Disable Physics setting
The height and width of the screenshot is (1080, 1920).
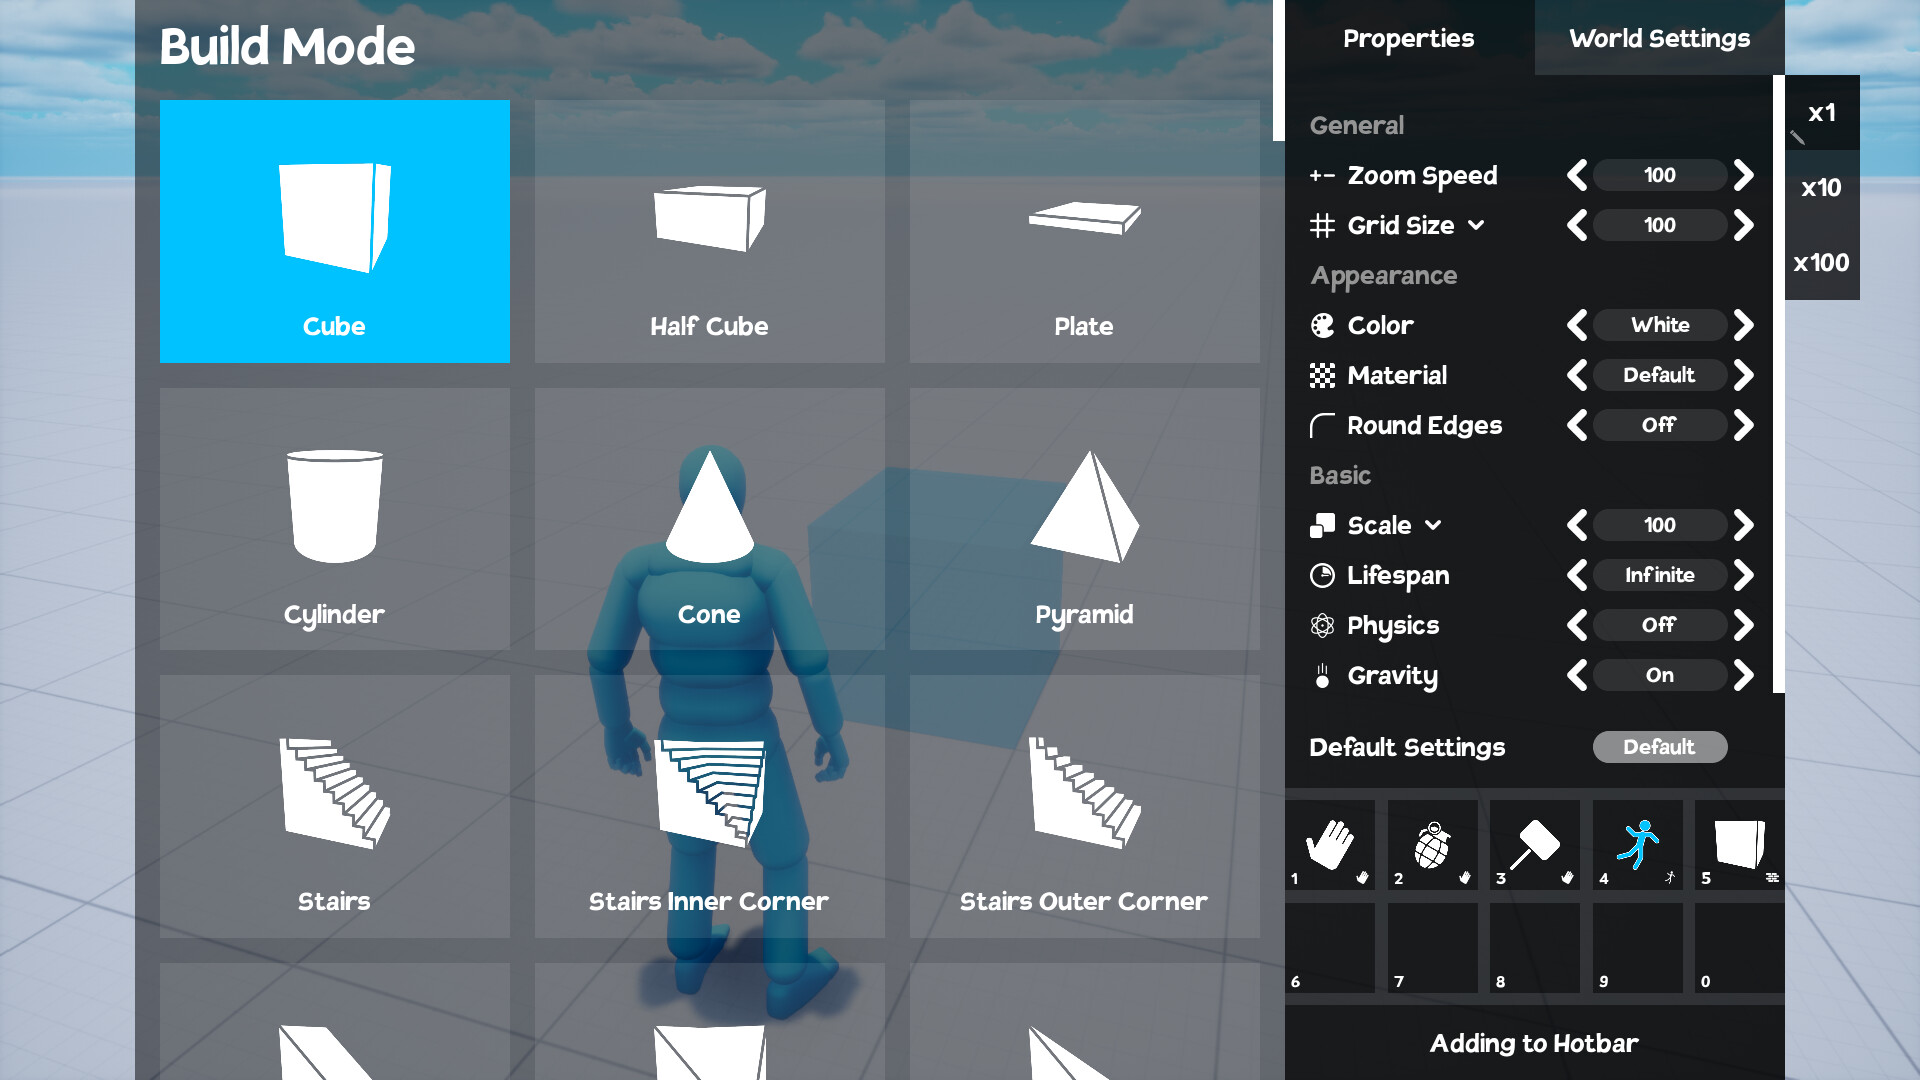pos(1659,625)
